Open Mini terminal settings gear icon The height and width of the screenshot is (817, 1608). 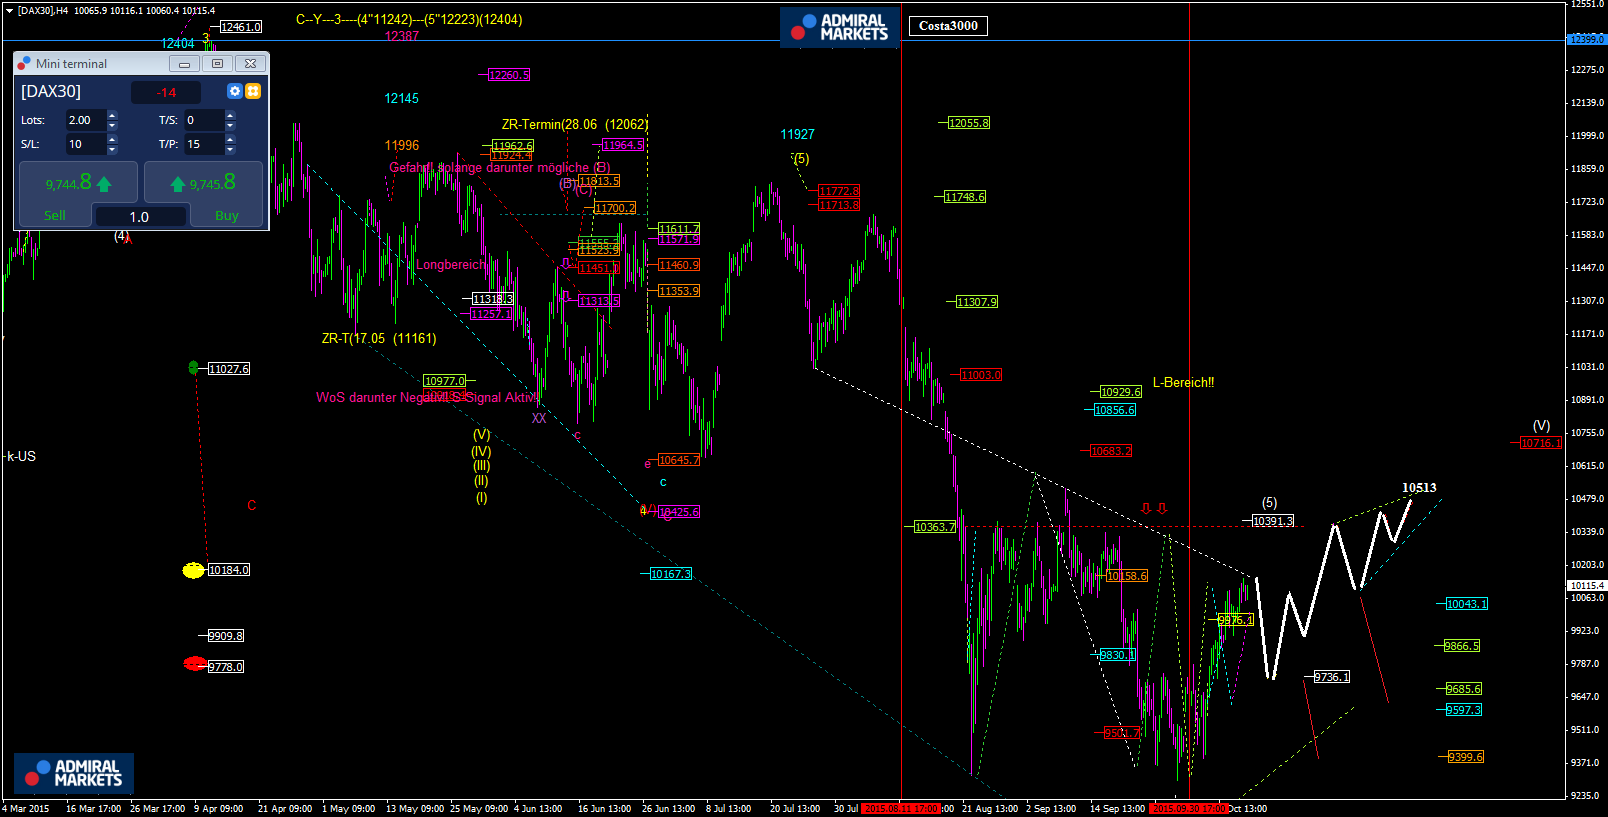pyautogui.click(x=235, y=91)
